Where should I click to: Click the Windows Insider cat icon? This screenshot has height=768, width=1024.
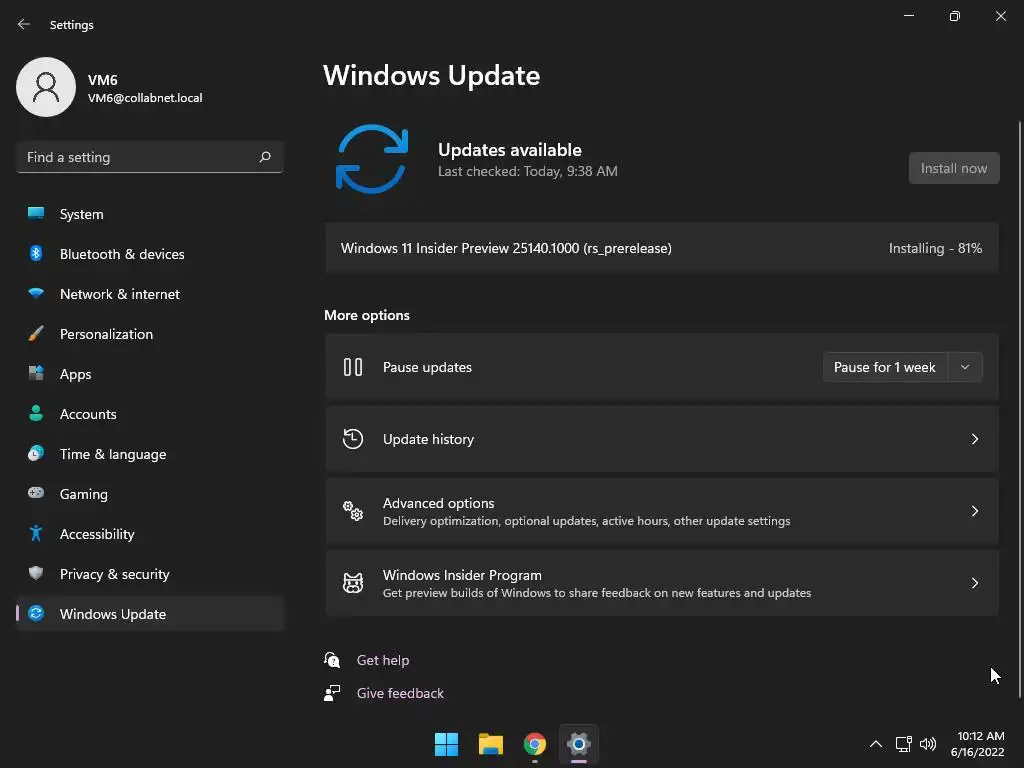tap(353, 583)
